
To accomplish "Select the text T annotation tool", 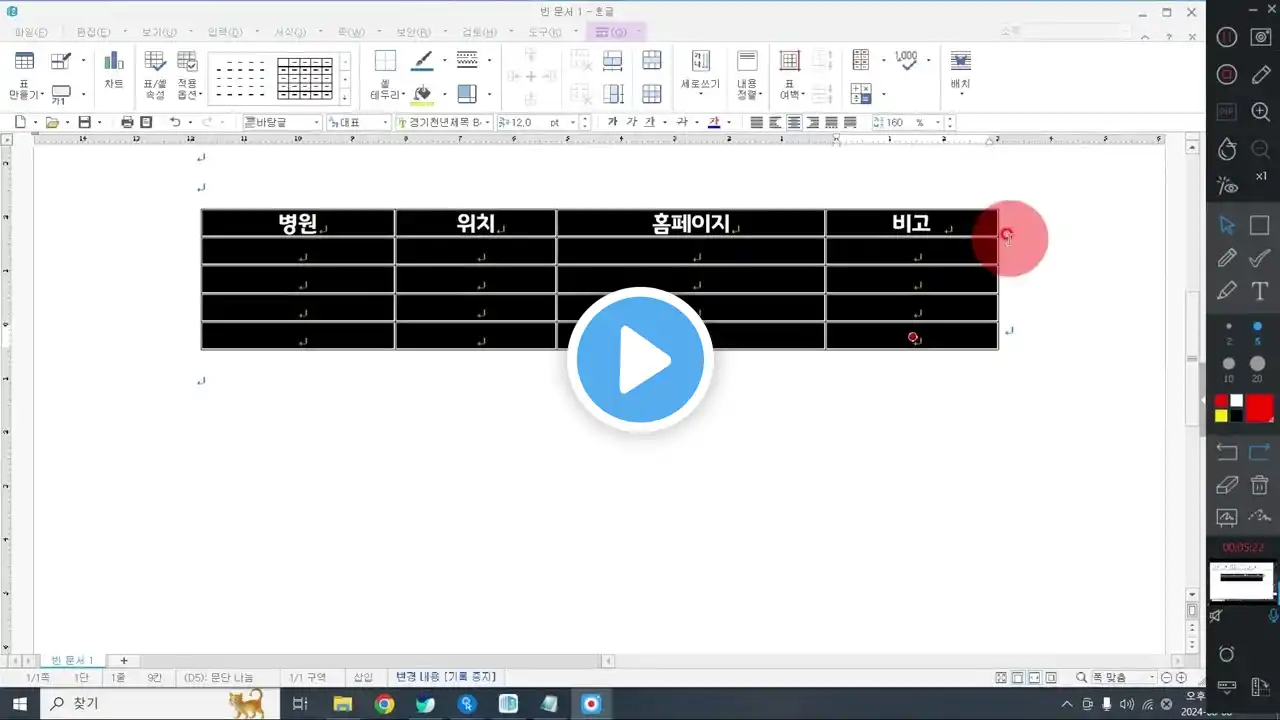I will click(1260, 291).
